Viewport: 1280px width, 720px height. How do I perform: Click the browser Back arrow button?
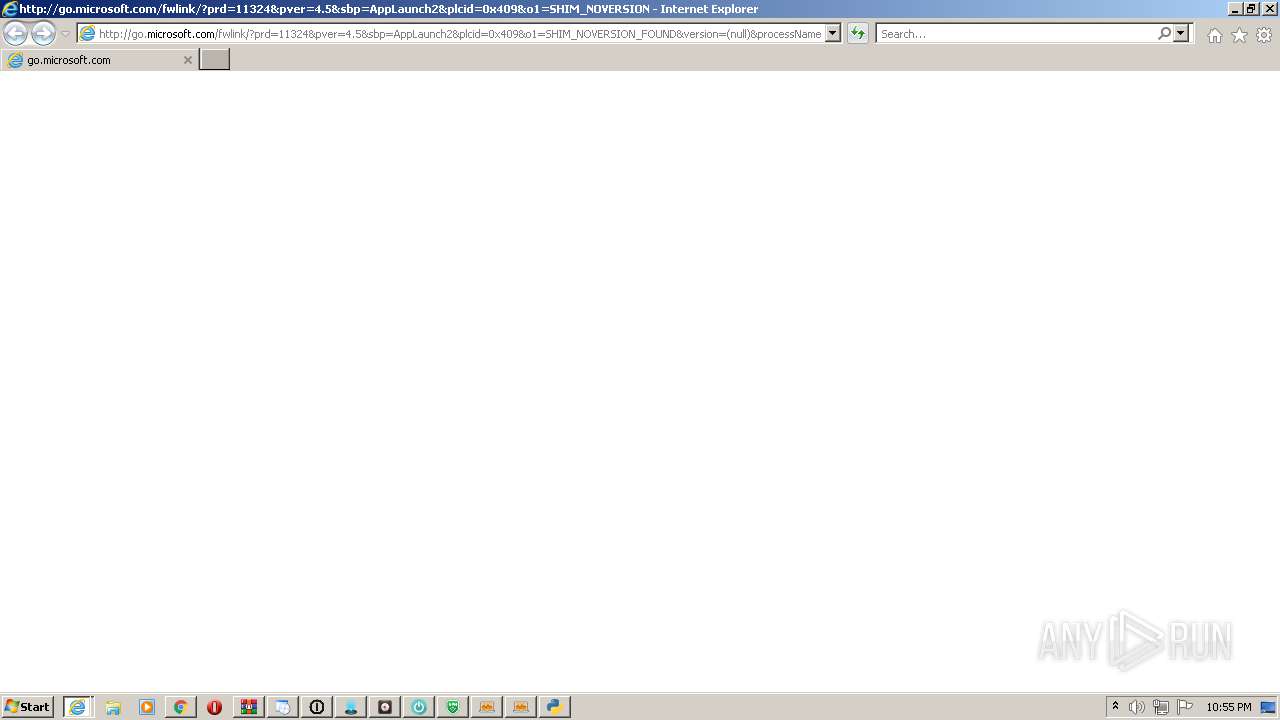15,33
